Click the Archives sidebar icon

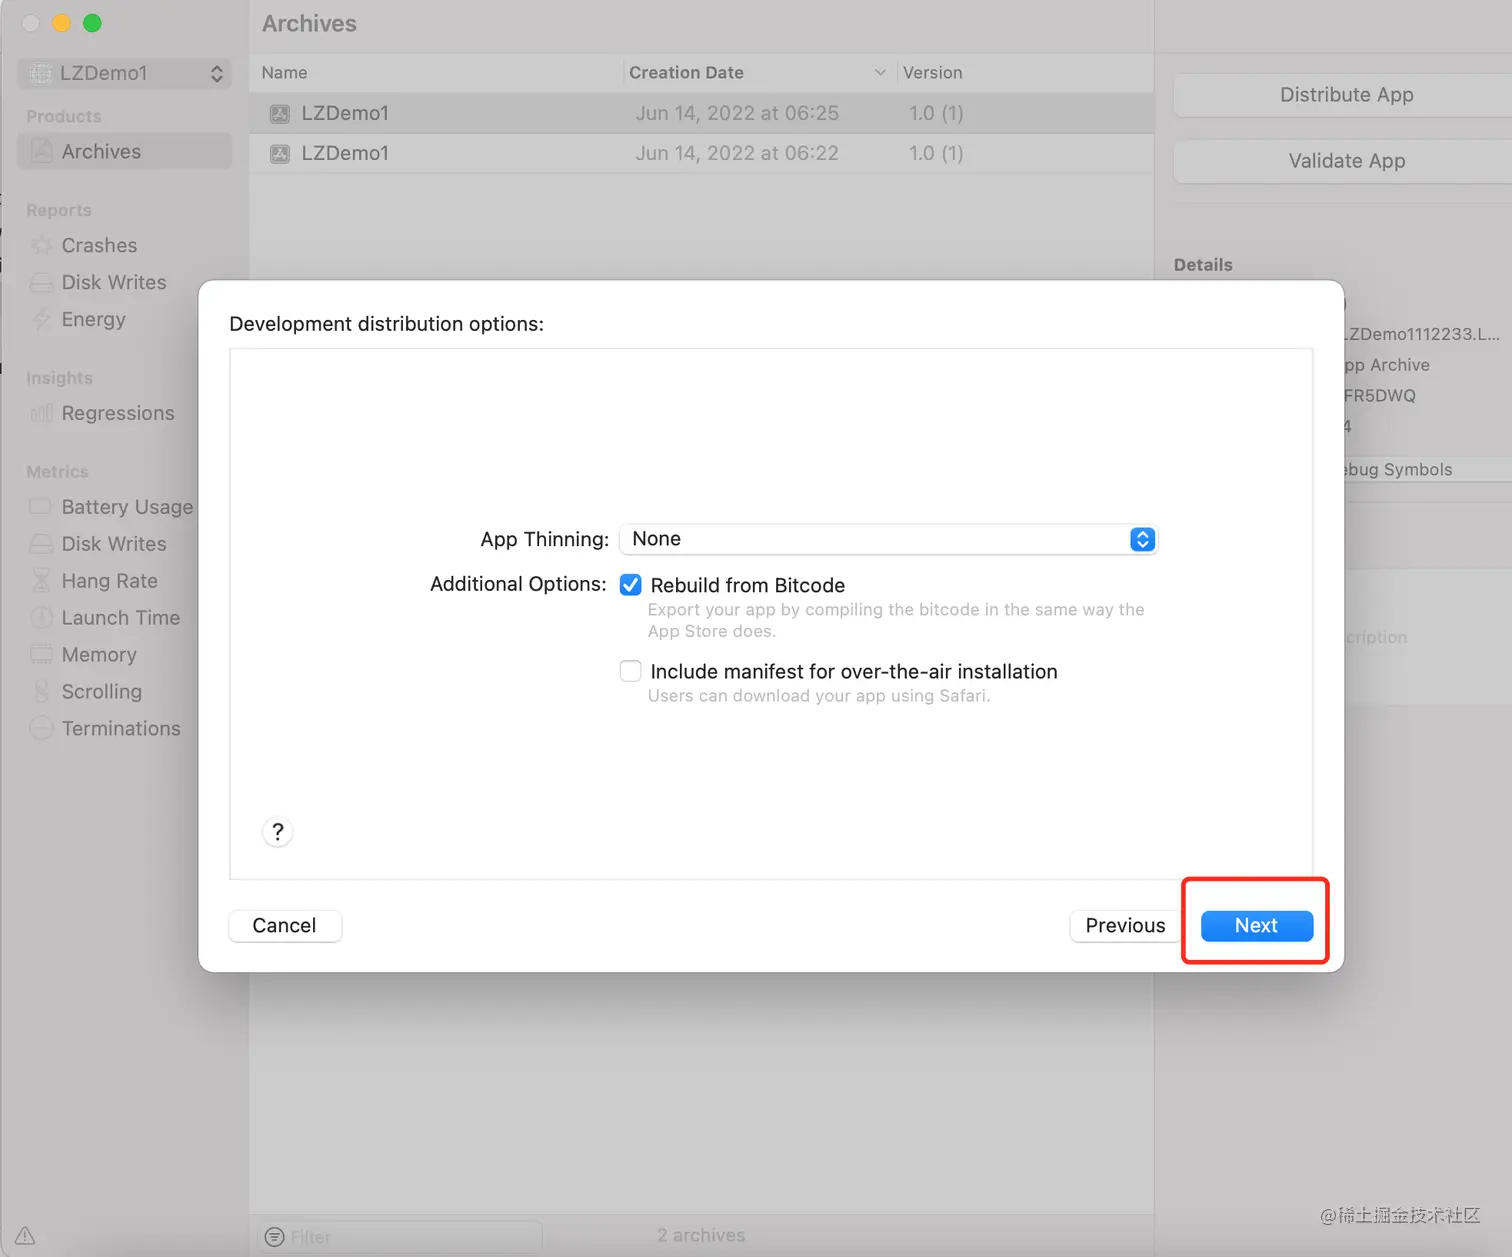coord(41,151)
